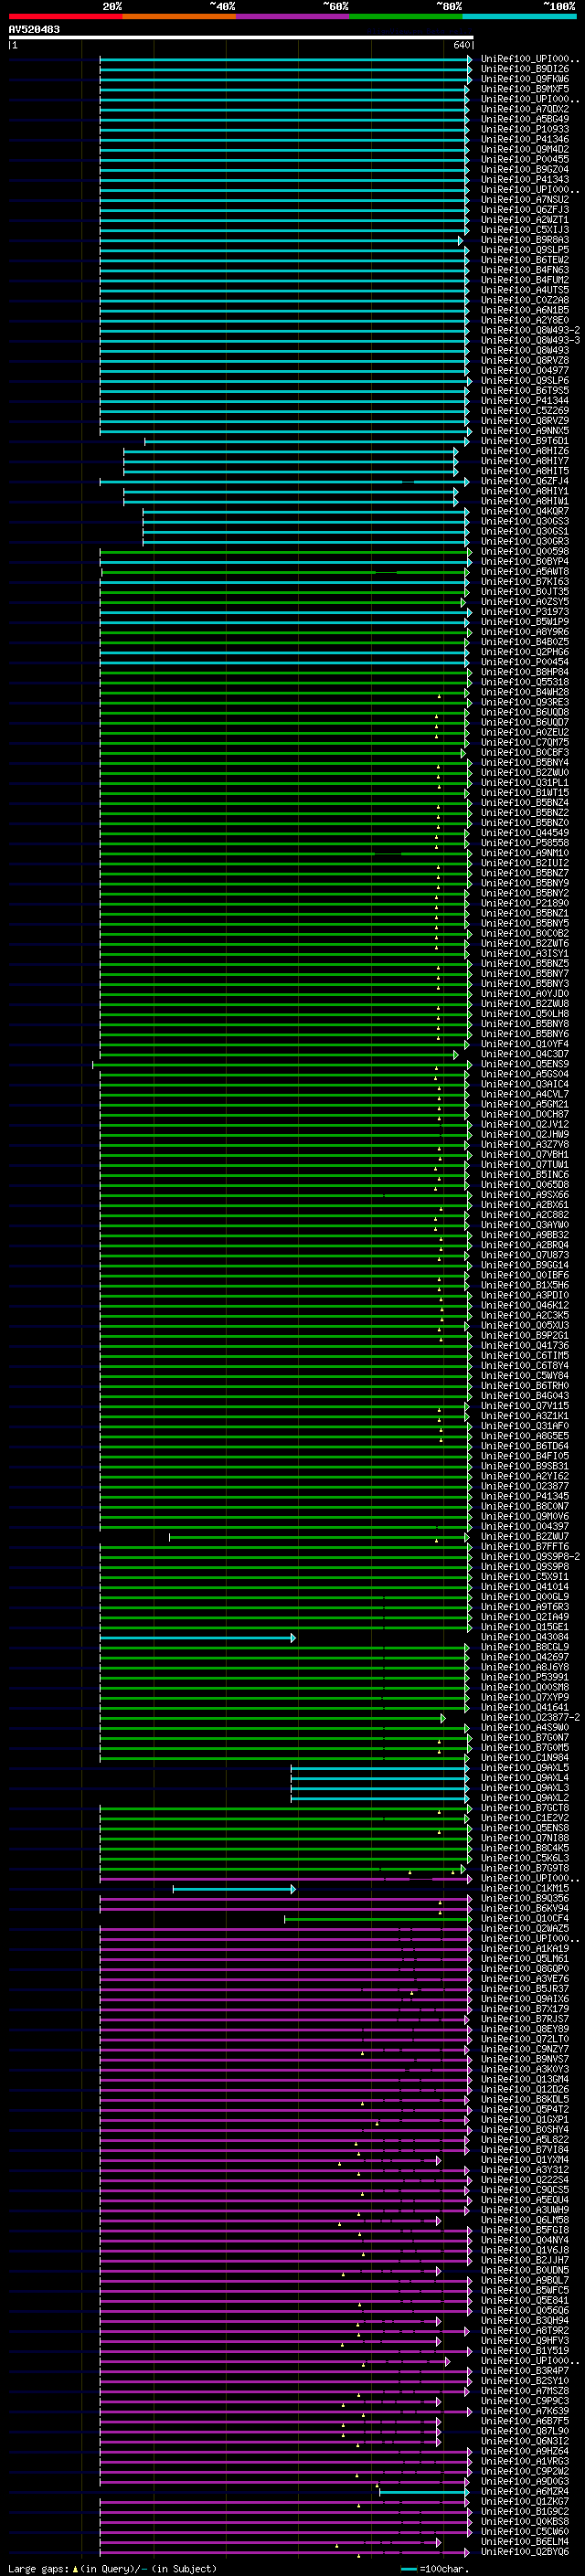Select the UniRef100_B9GZ04 label
Viewport: 585px width, 2576px height.
[525, 169]
